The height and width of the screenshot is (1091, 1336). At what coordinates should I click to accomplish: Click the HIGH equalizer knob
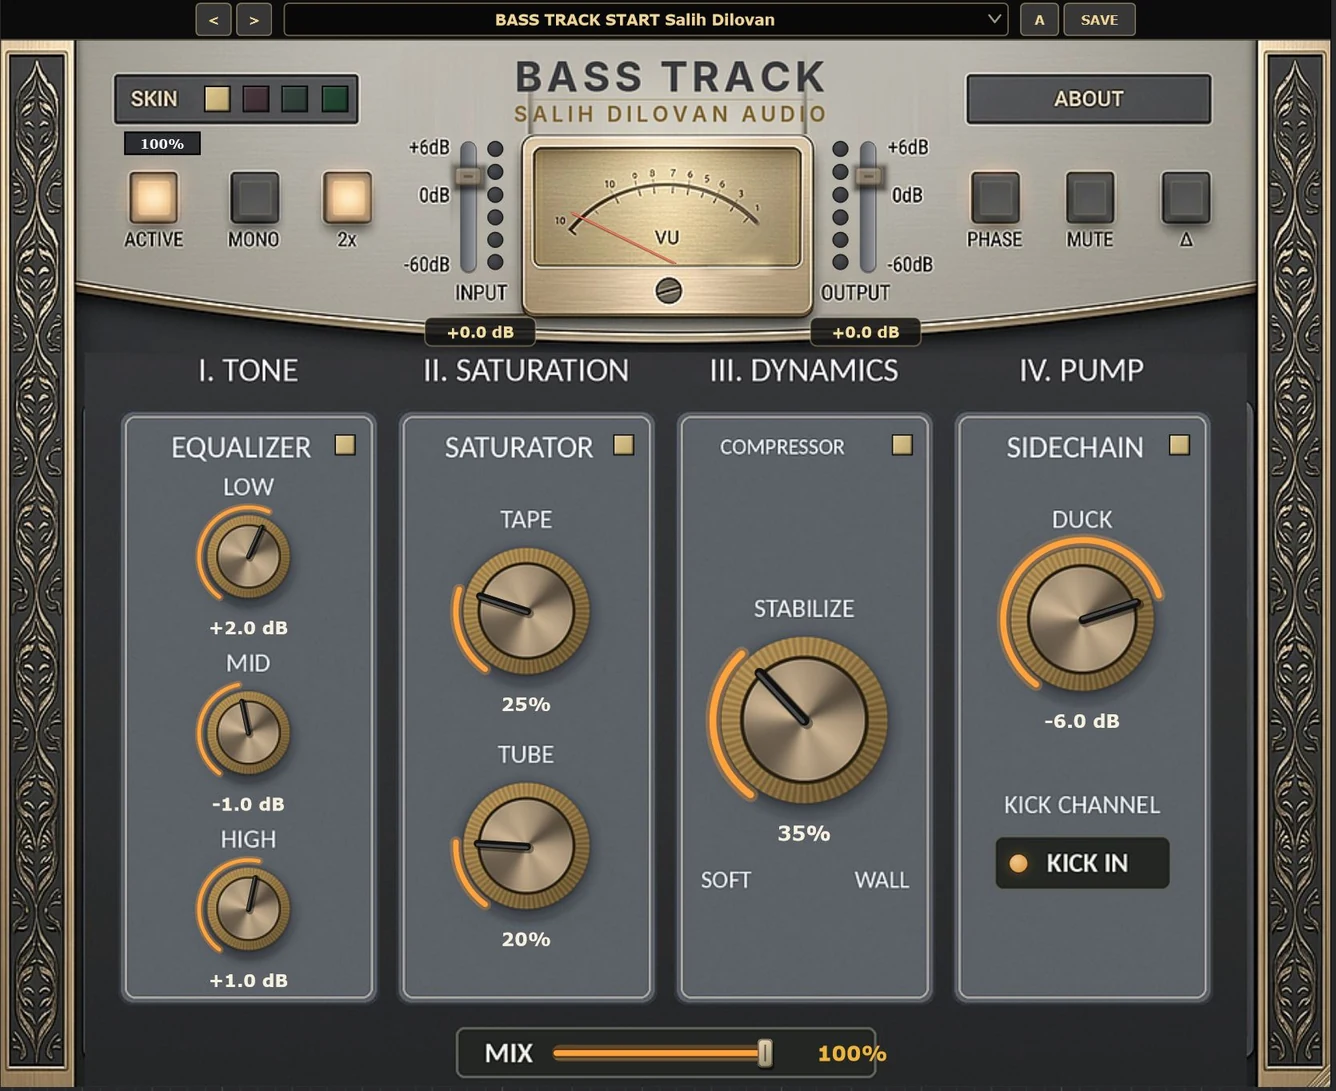(248, 909)
